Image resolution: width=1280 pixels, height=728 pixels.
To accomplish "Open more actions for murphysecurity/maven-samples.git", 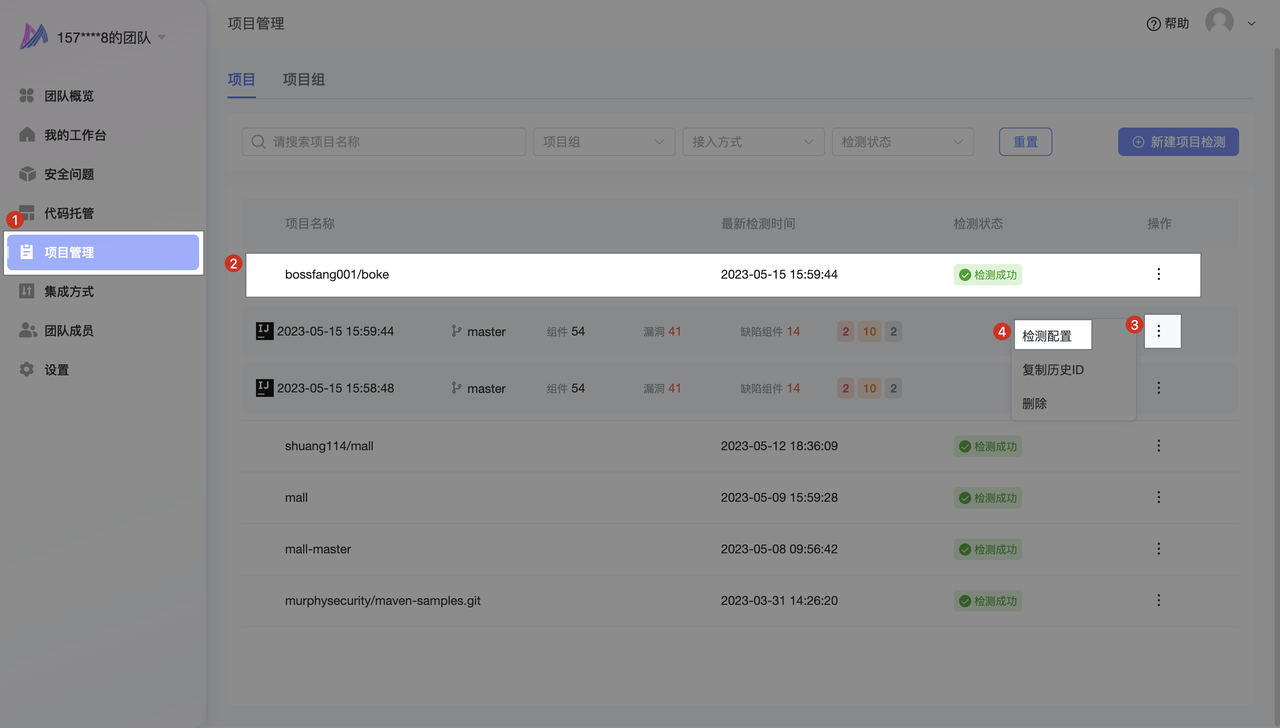I will (1158, 601).
